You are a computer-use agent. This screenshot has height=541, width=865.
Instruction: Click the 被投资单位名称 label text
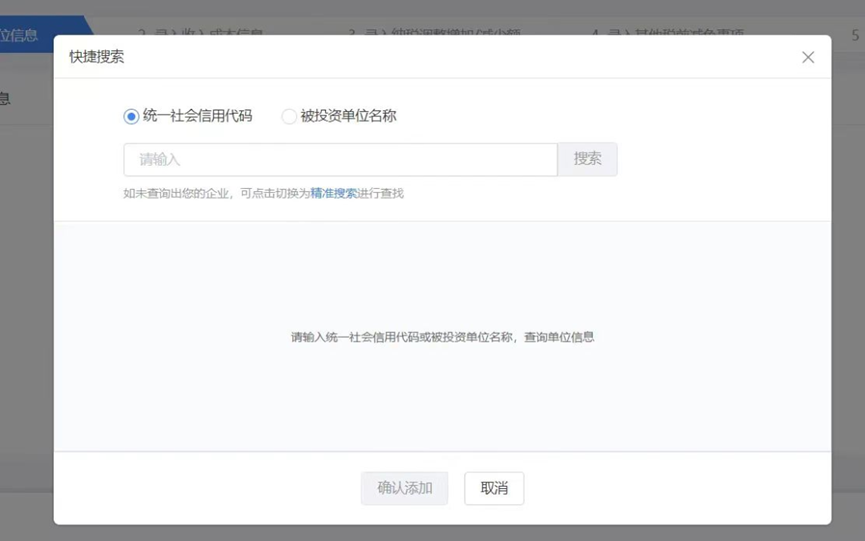pyautogui.click(x=348, y=116)
